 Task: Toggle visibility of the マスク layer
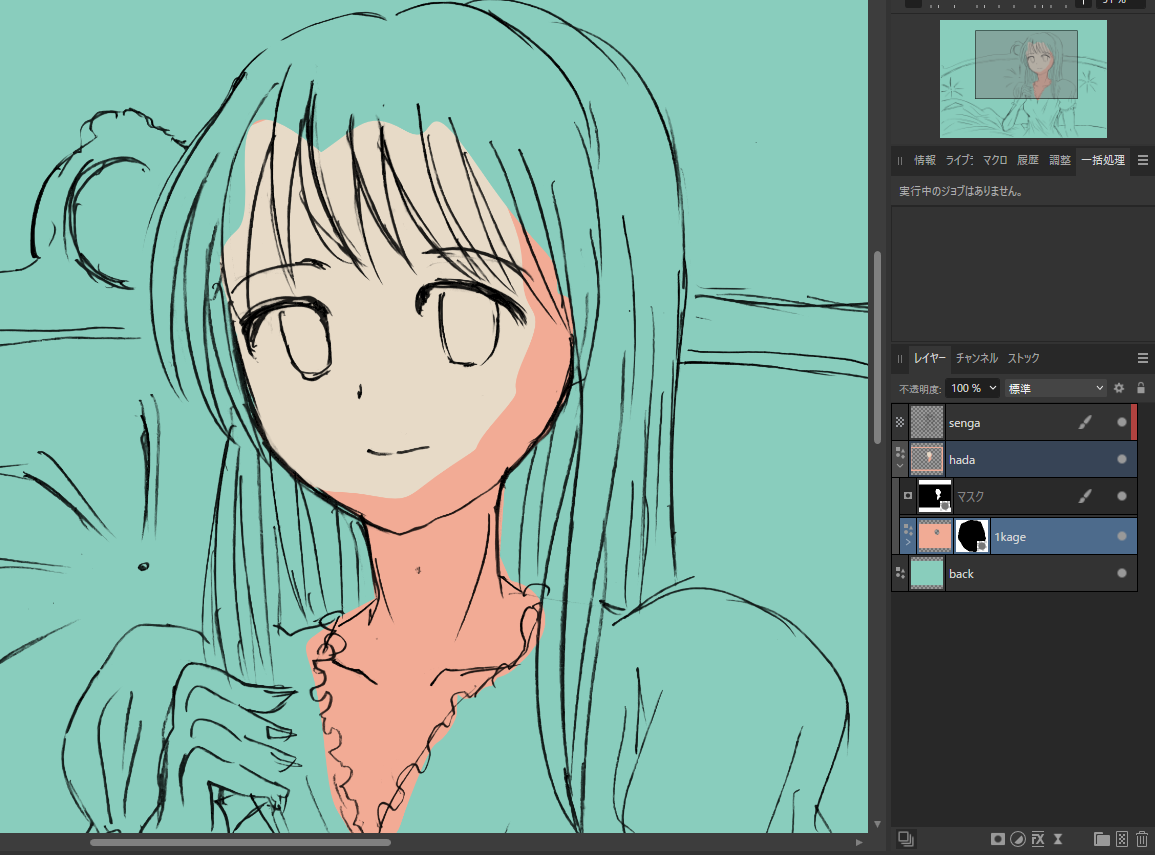1122,496
